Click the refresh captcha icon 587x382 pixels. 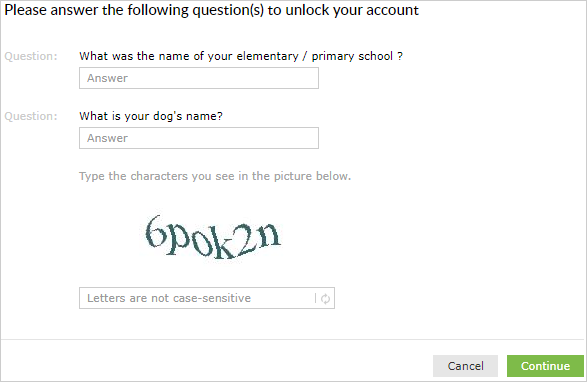[325, 298]
